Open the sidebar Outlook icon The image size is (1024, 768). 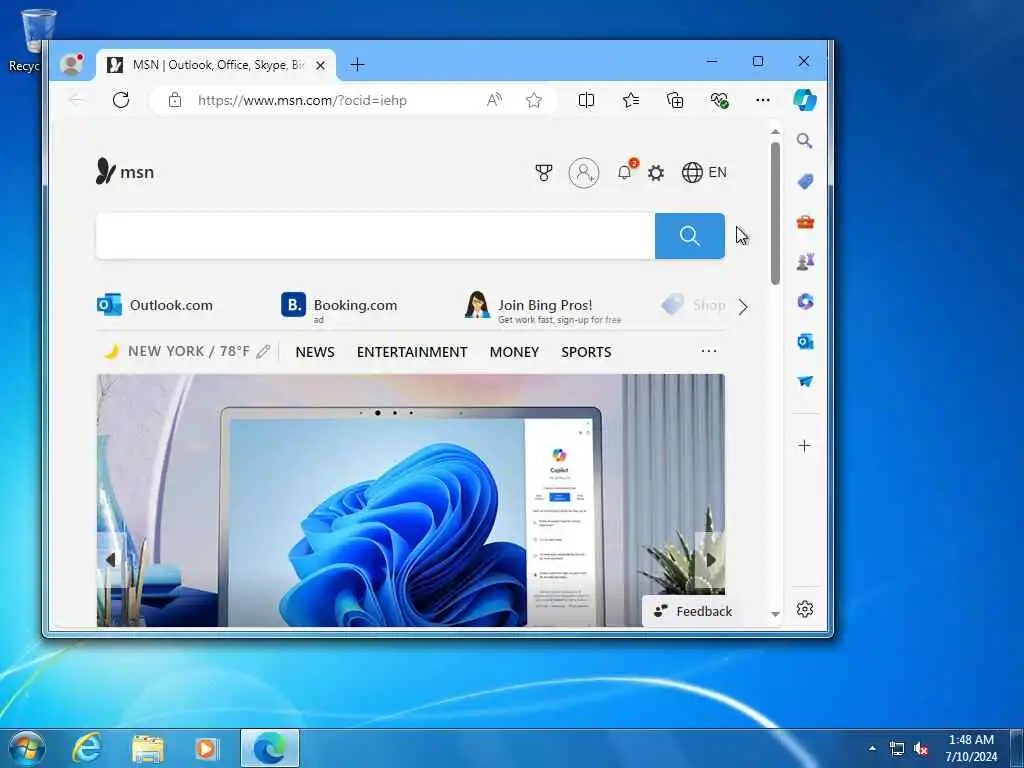click(805, 342)
